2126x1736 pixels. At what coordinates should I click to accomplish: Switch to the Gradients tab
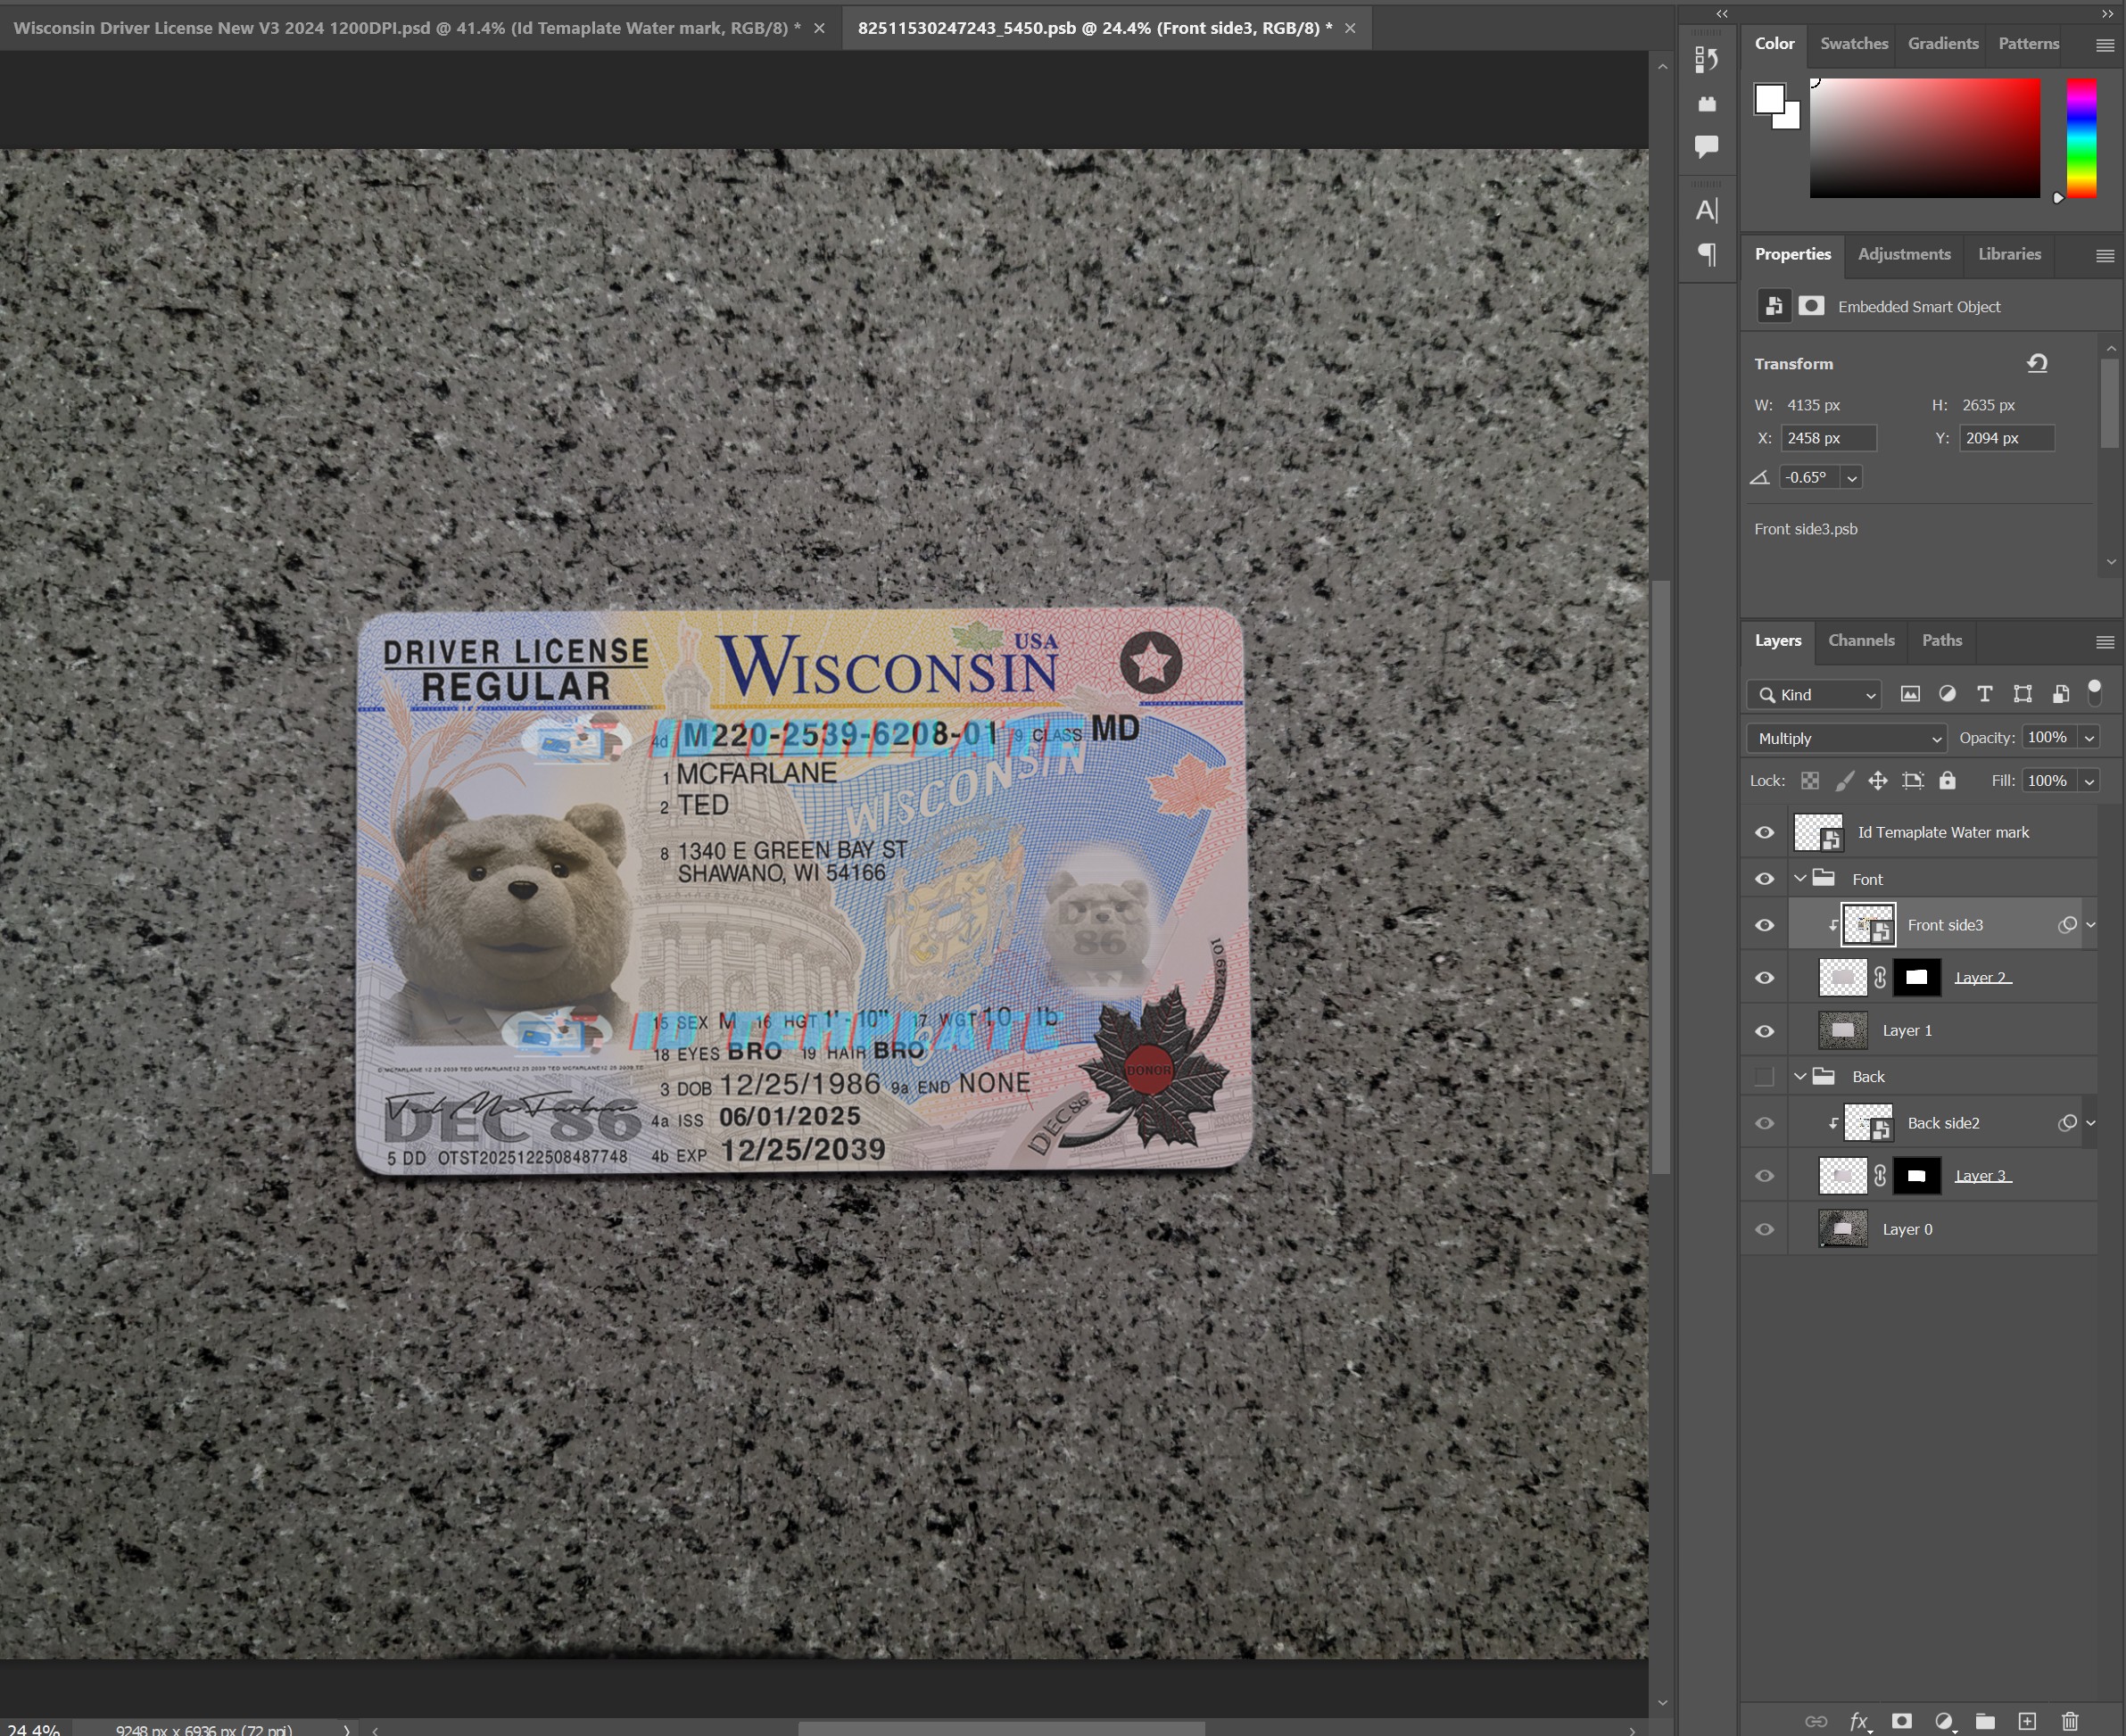[x=1943, y=44]
